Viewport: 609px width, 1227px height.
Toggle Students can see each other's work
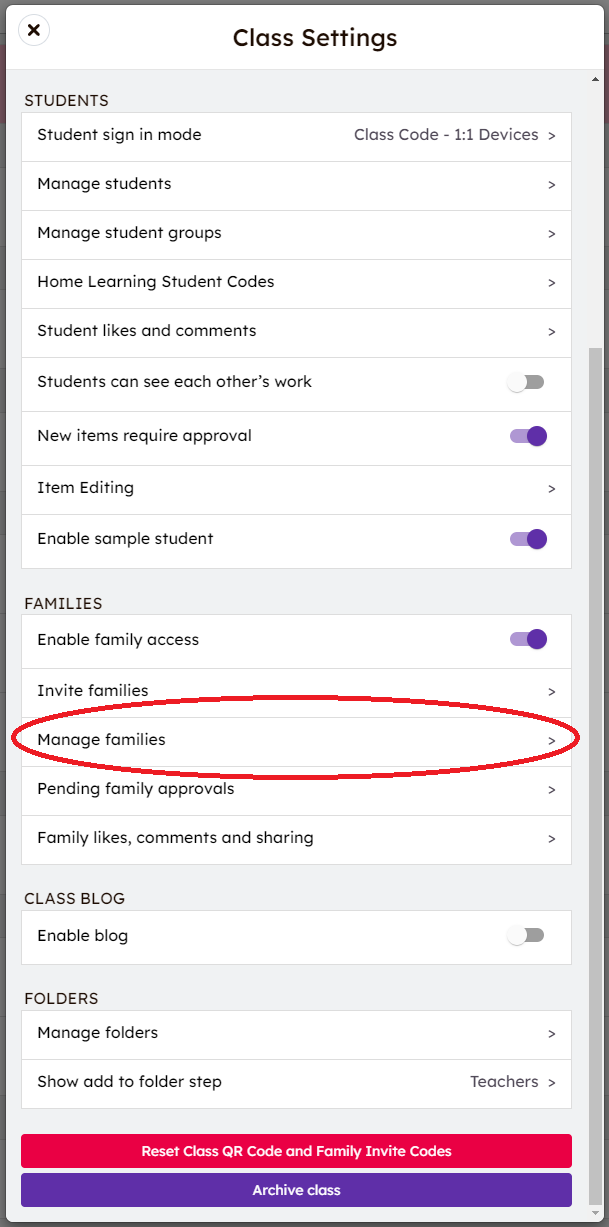pos(526,382)
